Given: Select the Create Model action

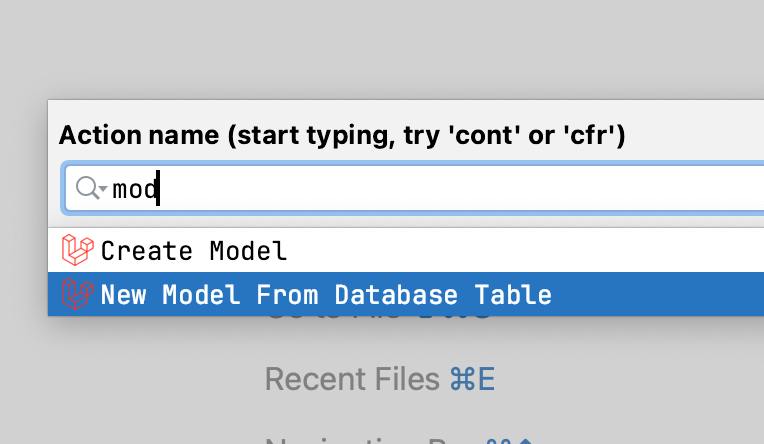Looking at the screenshot, I should (406, 251).
